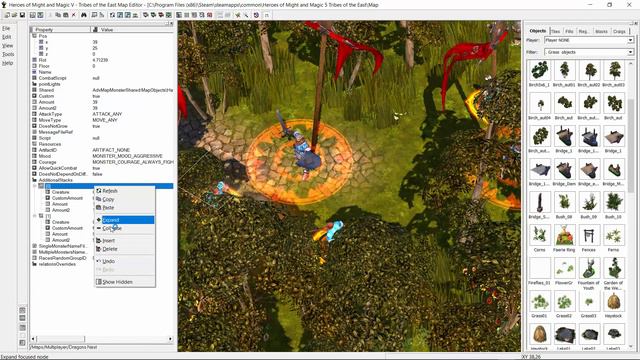Image resolution: width=640 pixels, height=360 pixels.
Task: Click the MONSTER_MOOD_AGGRESSIVE value
Action: pyautogui.click(x=127, y=156)
